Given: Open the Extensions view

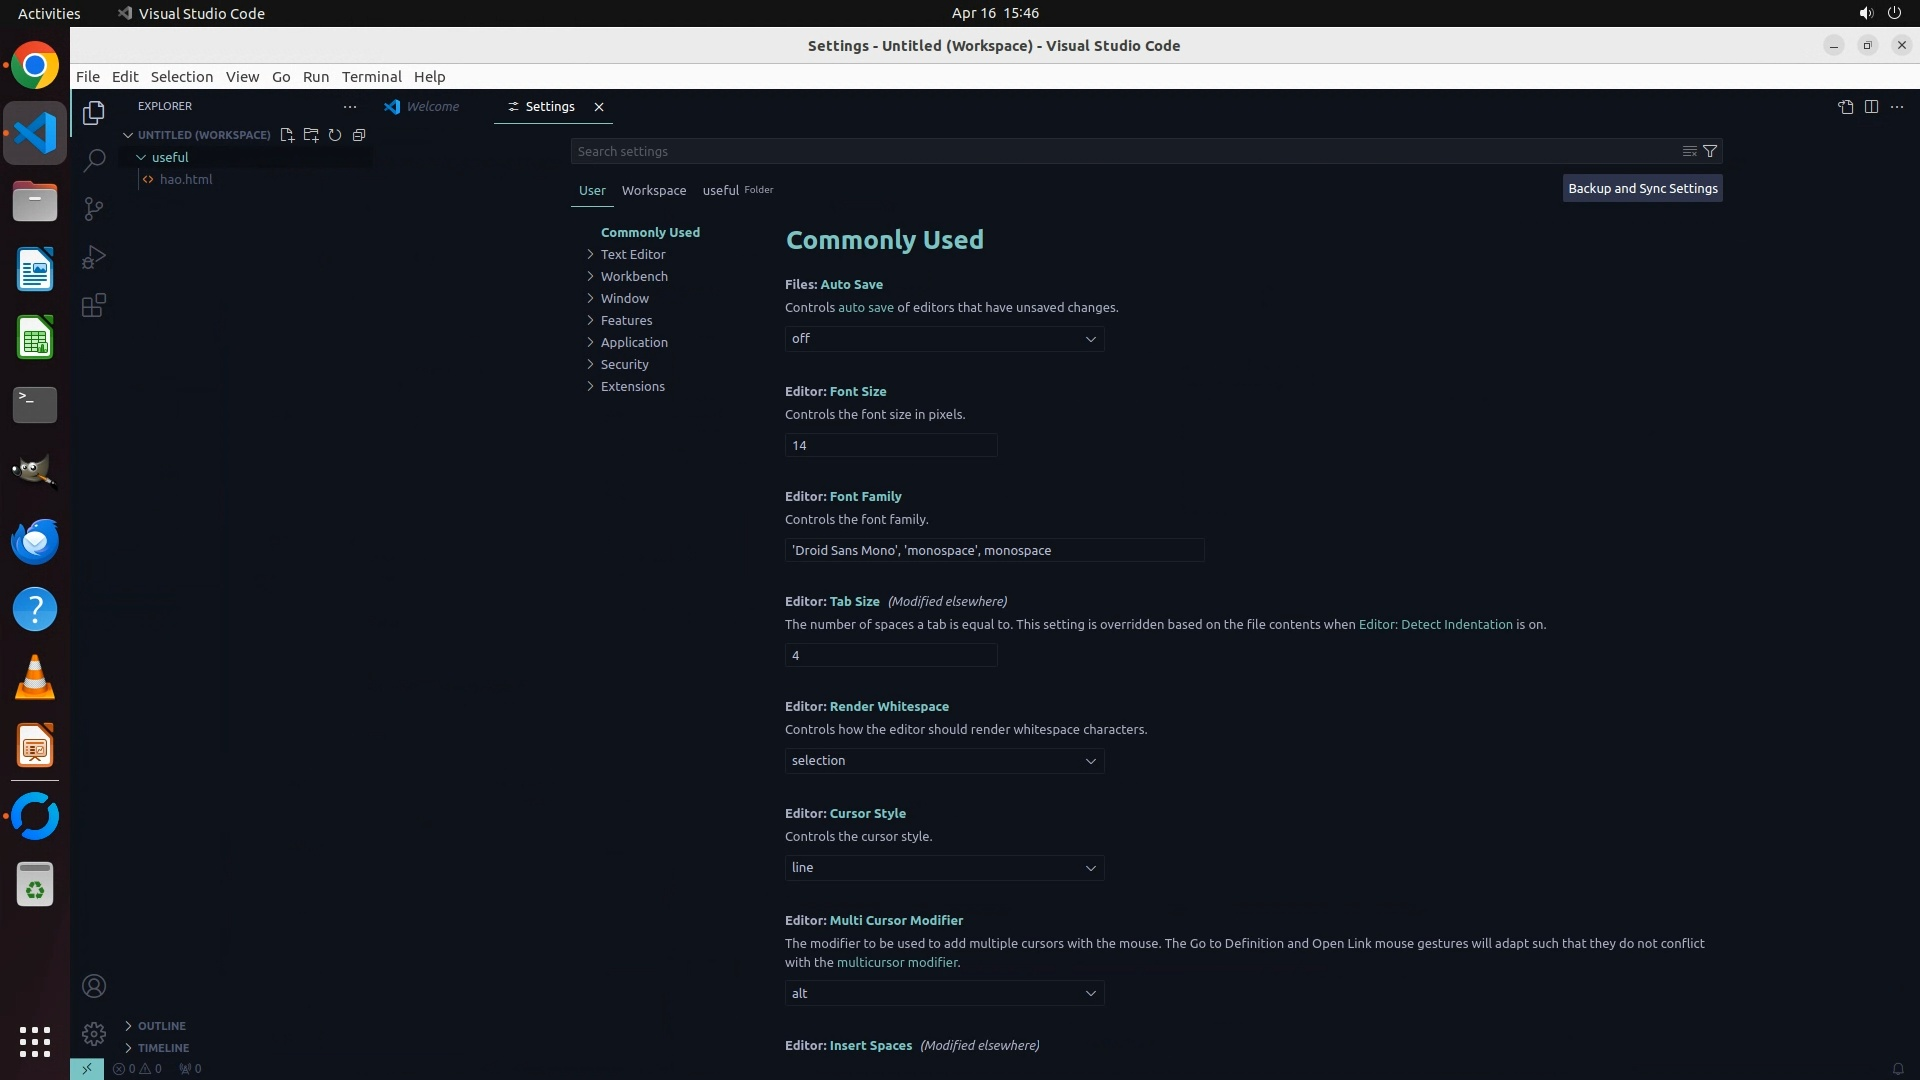Looking at the screenshot, I should 94,306.
